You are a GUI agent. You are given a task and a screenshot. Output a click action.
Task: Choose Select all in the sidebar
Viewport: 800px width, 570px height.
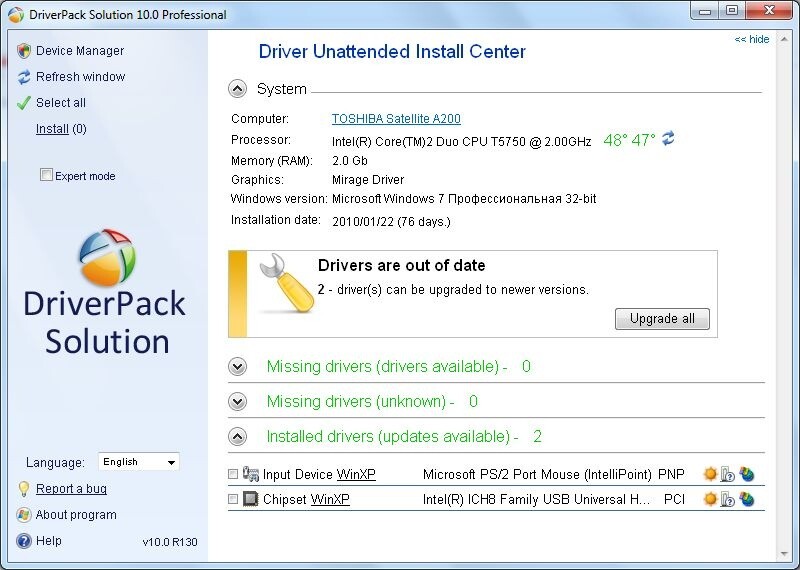61,103
